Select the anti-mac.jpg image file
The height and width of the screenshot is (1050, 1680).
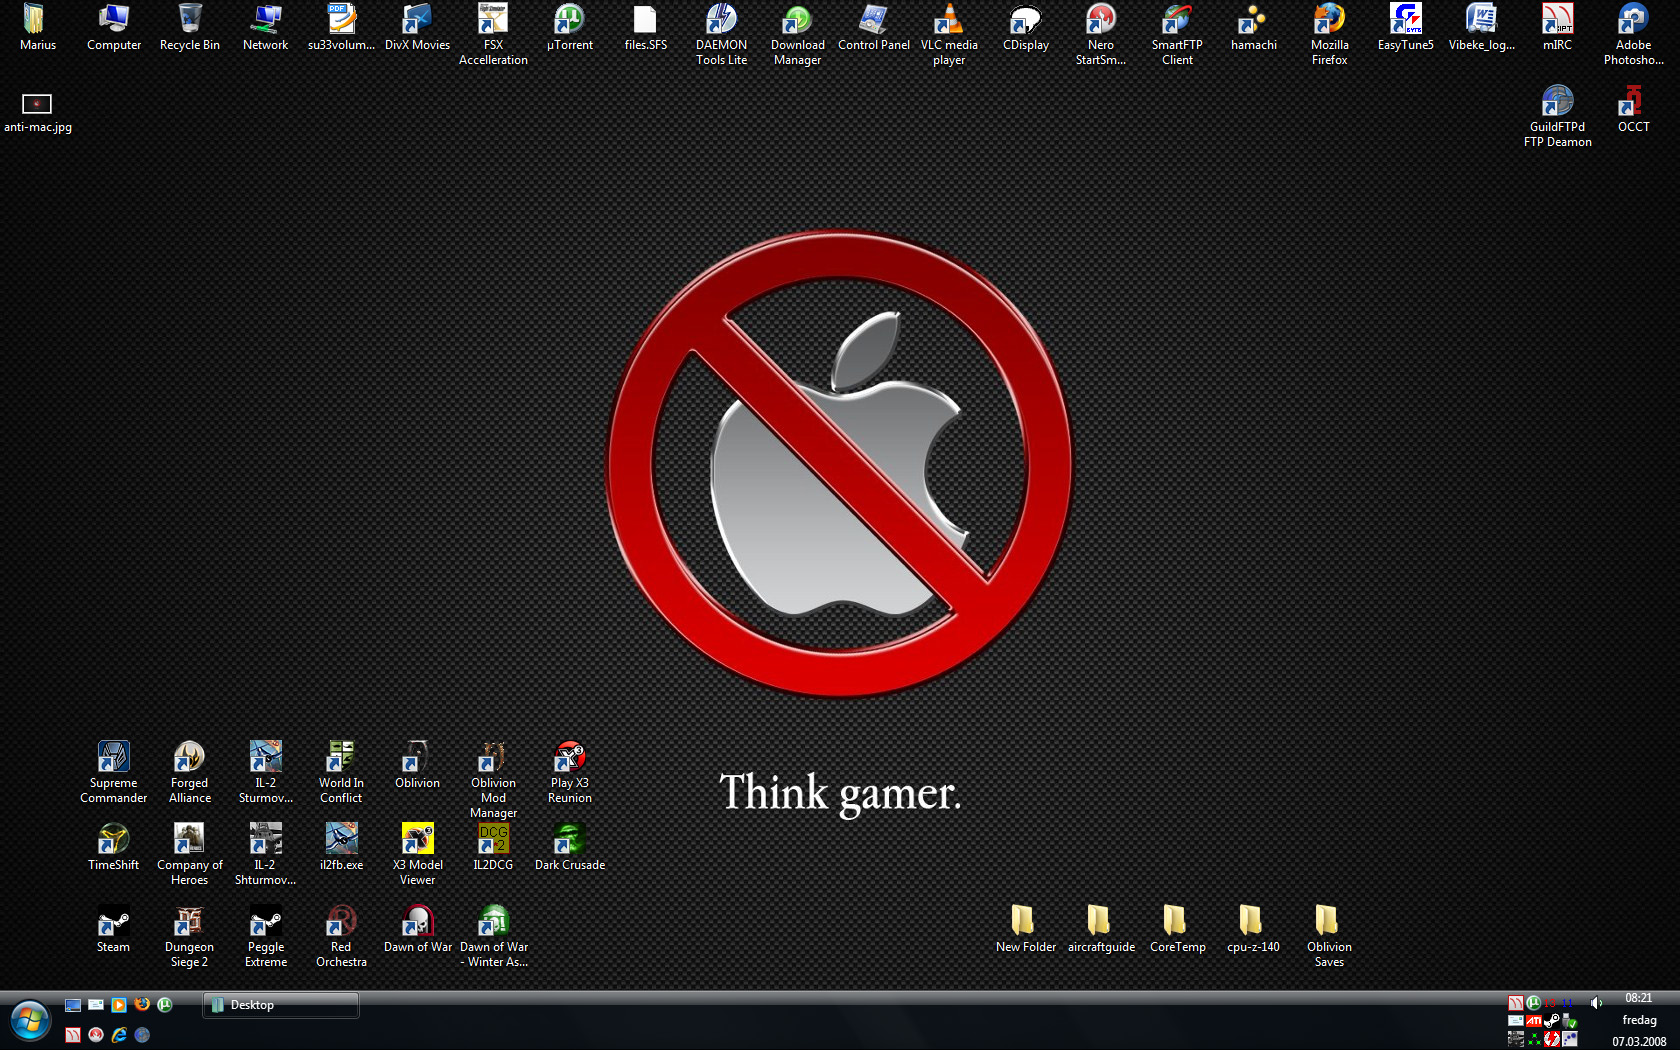click(37, 104)
